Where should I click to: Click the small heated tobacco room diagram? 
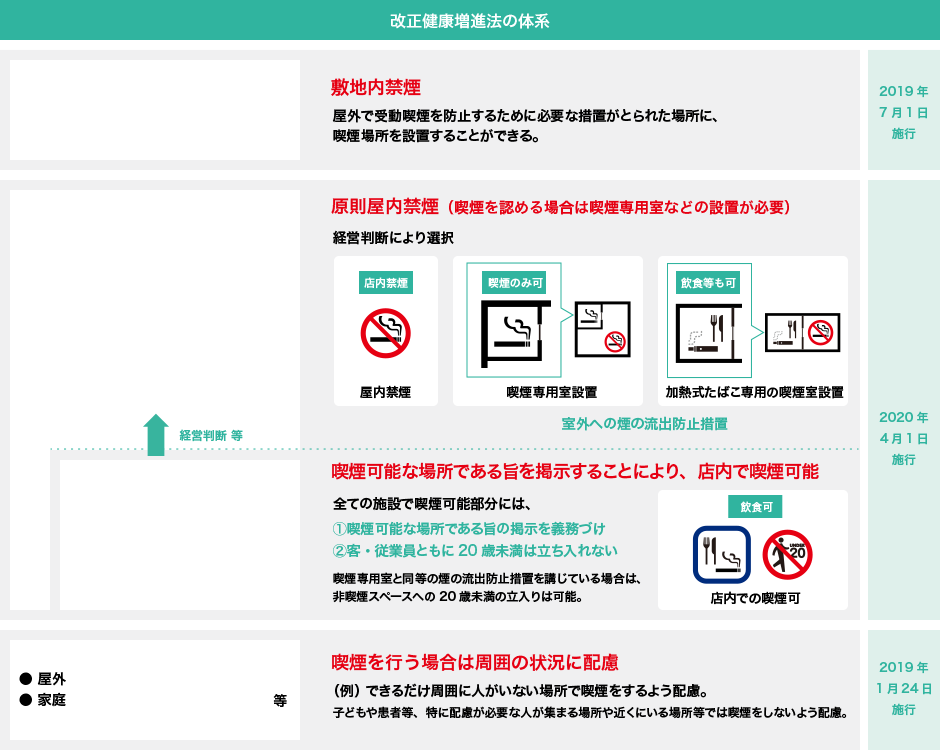pyautogui.click(x=802, y=333)
